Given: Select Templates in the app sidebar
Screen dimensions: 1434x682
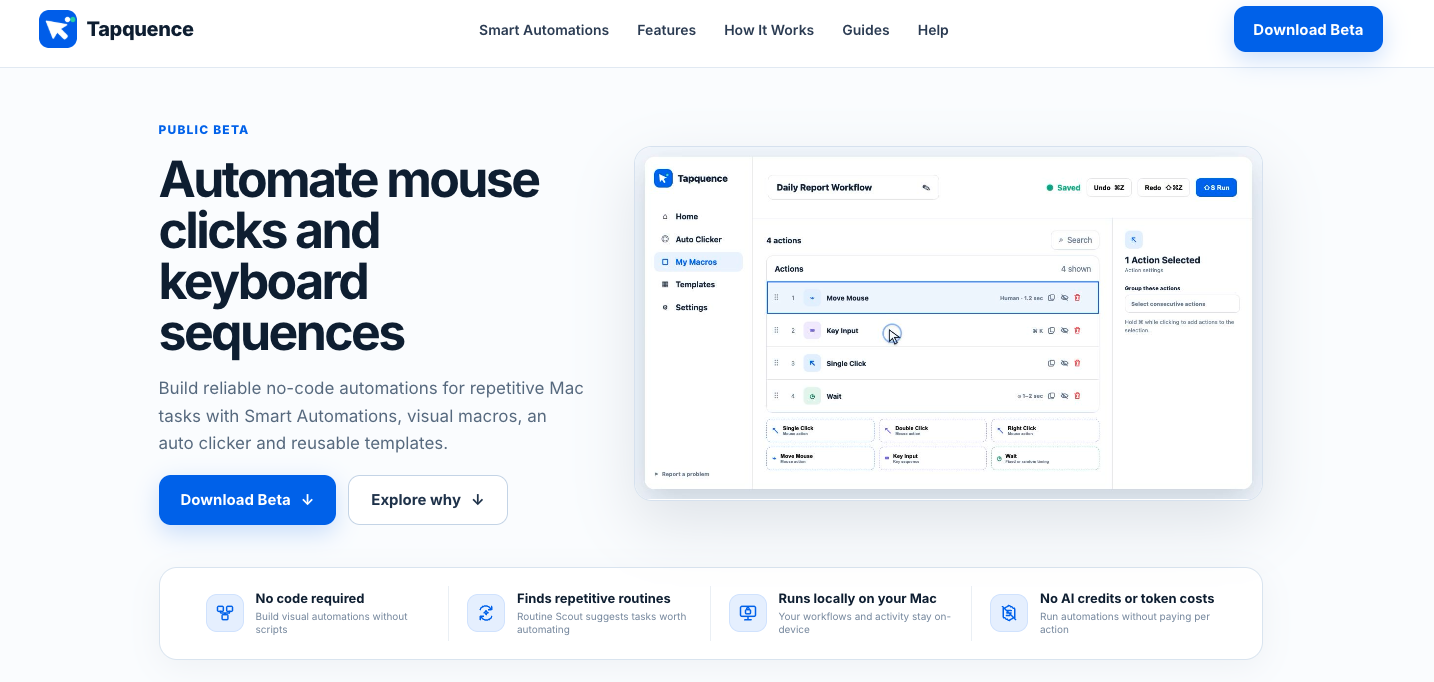Looking at the screenshot, I should [698, 285].
